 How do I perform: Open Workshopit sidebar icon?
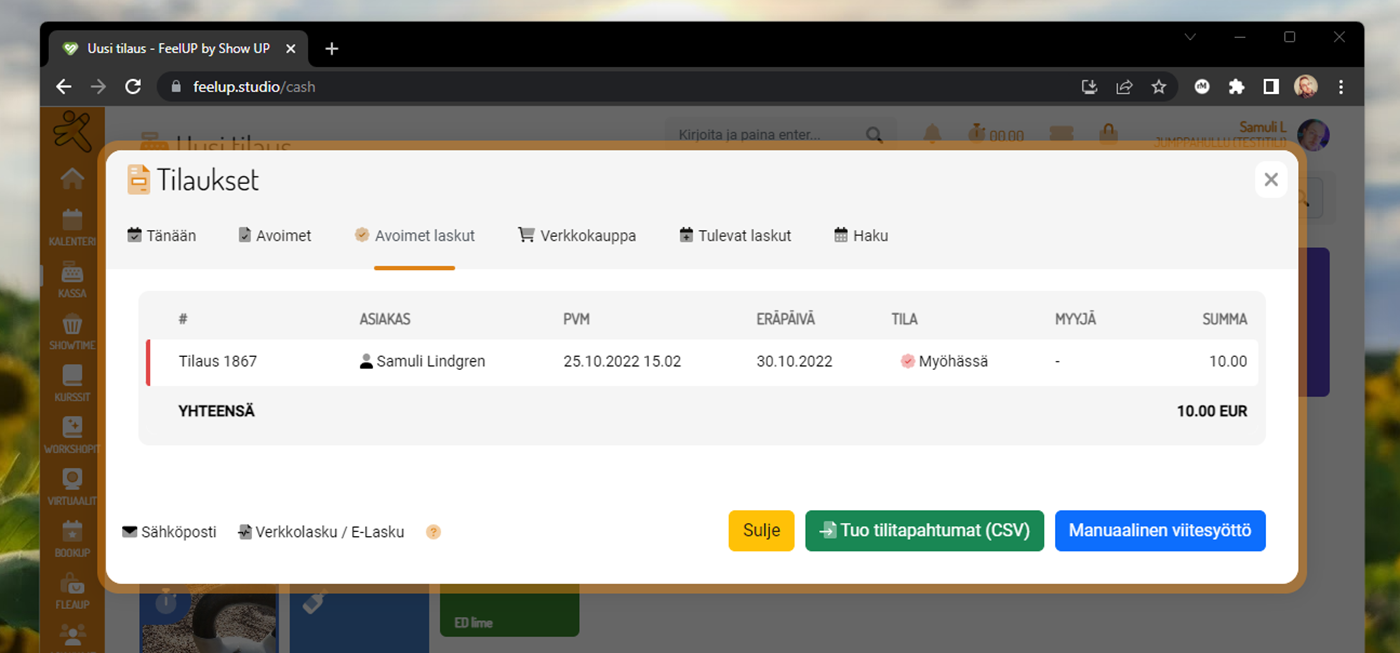72,434
